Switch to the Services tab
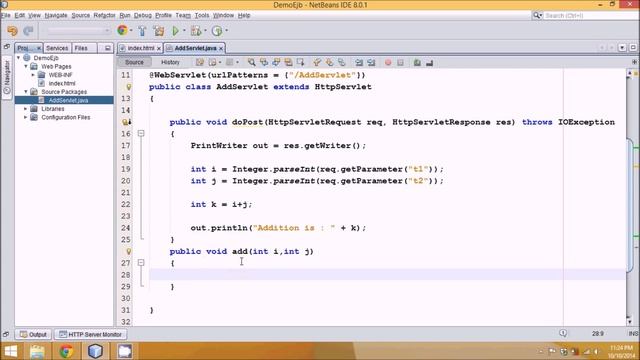The height and width of the screenshot is (360, 640). (57, 48)
